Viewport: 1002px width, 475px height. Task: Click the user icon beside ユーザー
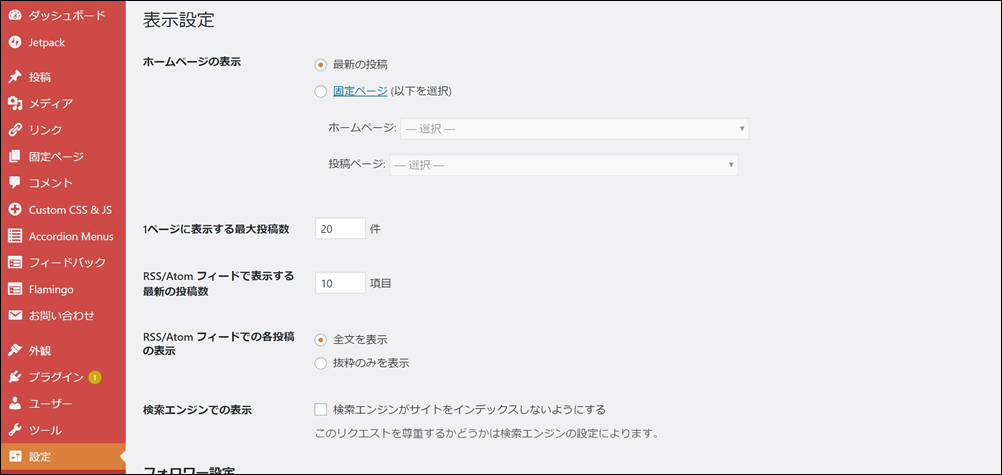click(15, 403)
